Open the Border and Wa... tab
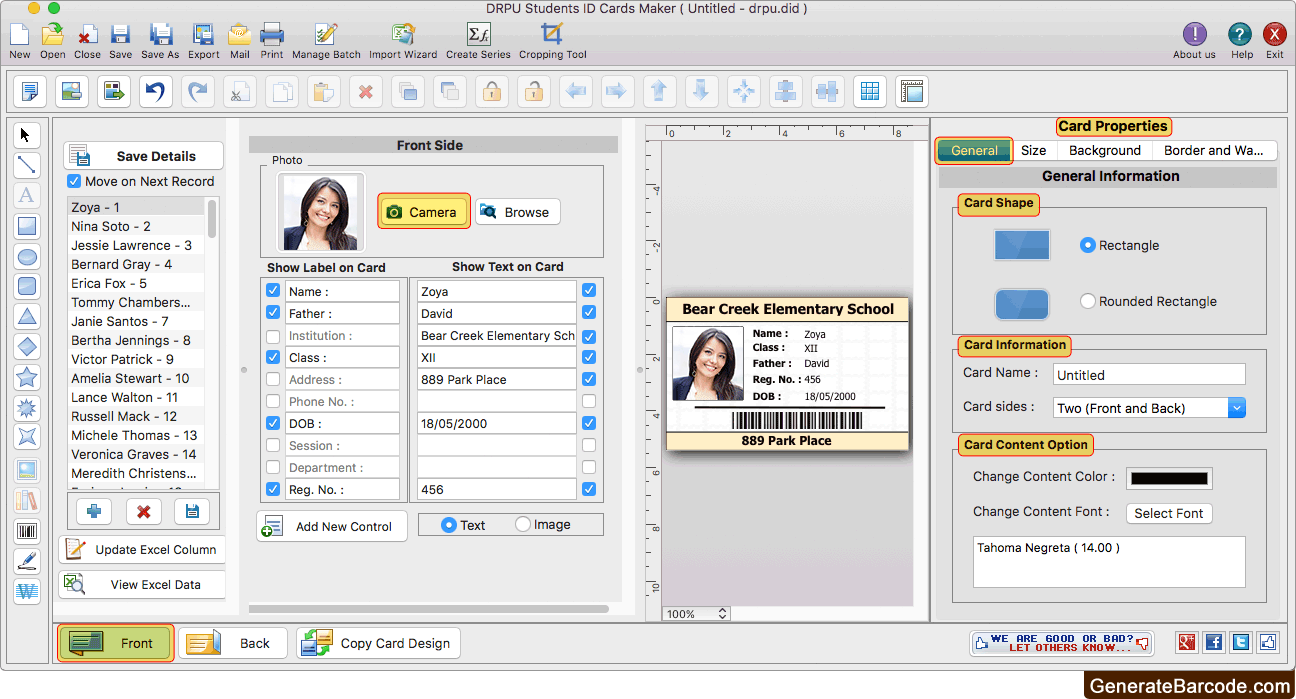The width and height of the screenshot is (1296, 699). 1214,150
